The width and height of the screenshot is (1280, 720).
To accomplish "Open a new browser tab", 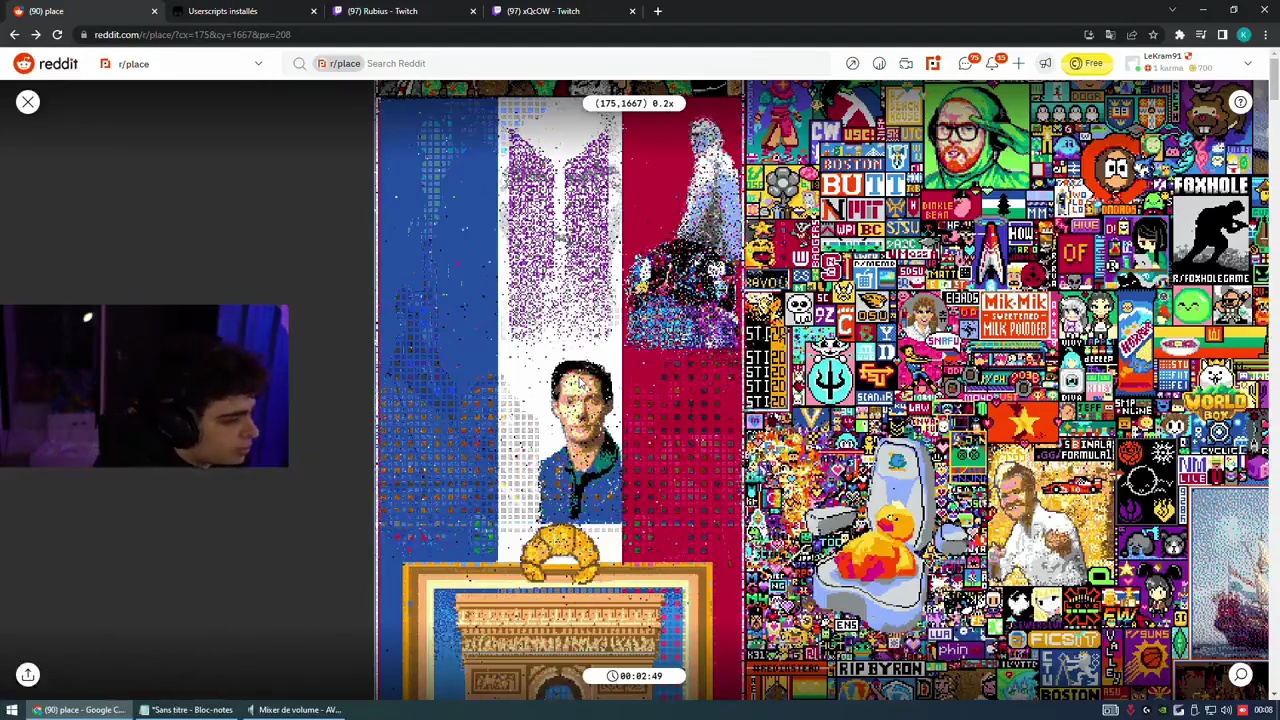I will 657,11.
